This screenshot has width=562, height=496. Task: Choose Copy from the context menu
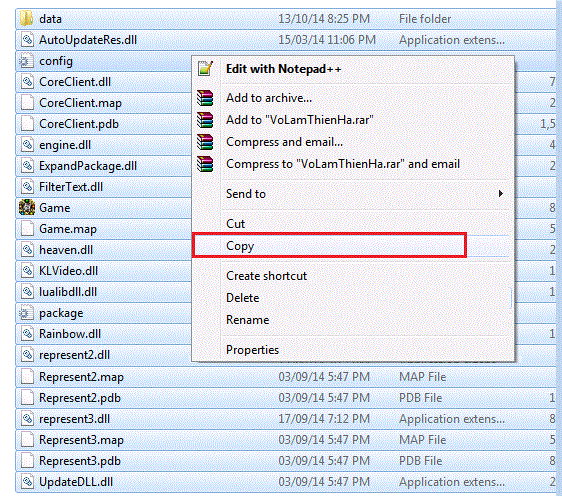point(240,246)
